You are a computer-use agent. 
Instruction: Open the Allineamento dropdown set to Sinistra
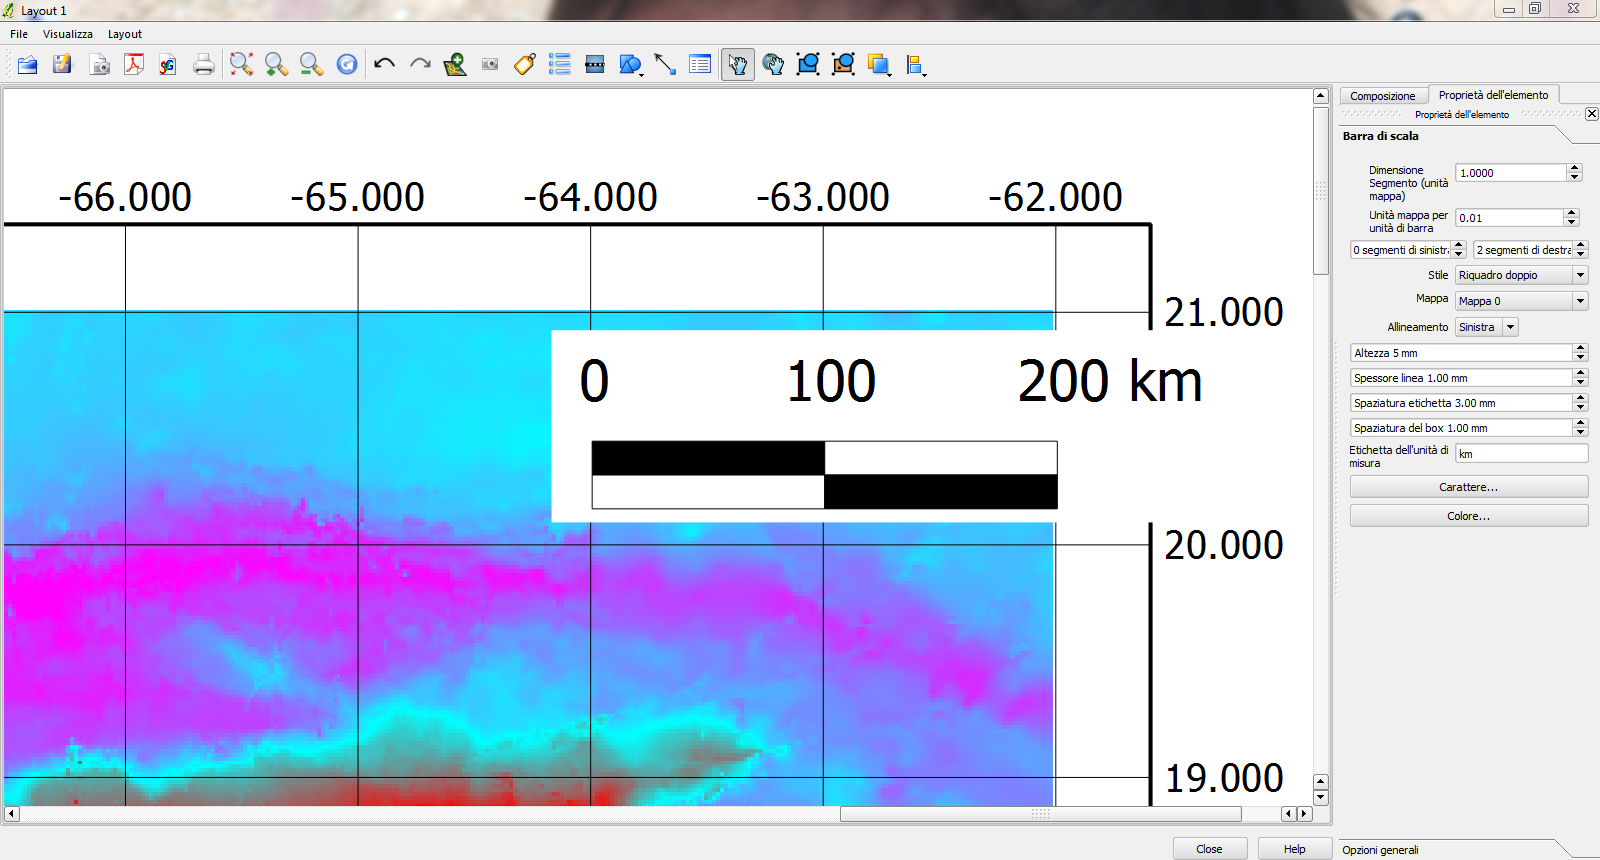[1486, 327]
